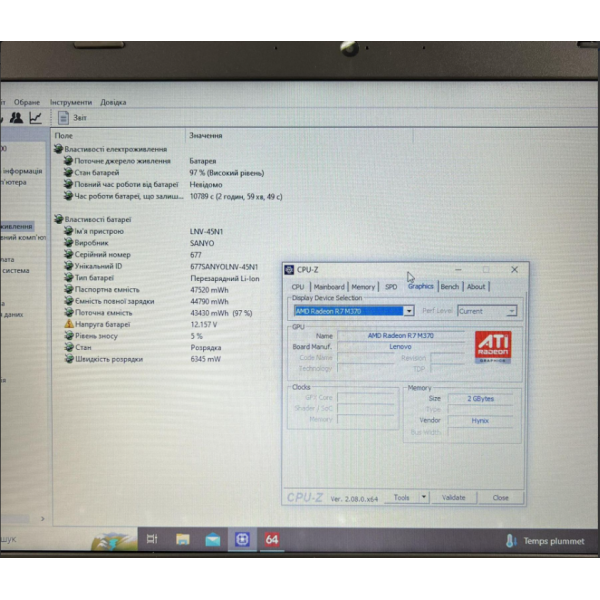The height and width of the screenshot is (600, 600).
Task: Click the icon beside Властивості батареї
Action: click(x=59, y=219)
